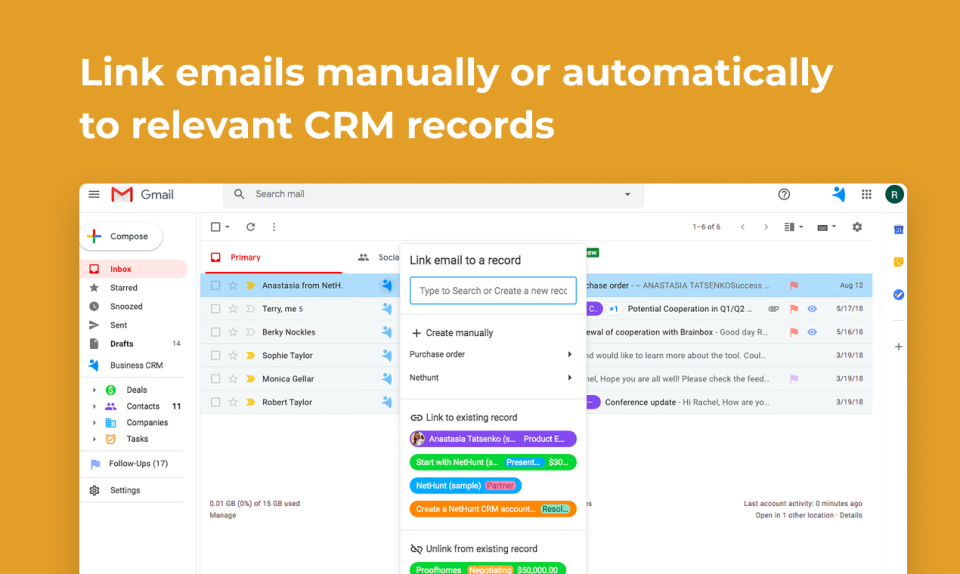Tick checkbox for Robert Taylor email
The image size is (960, 574).
tap(216, 402)
